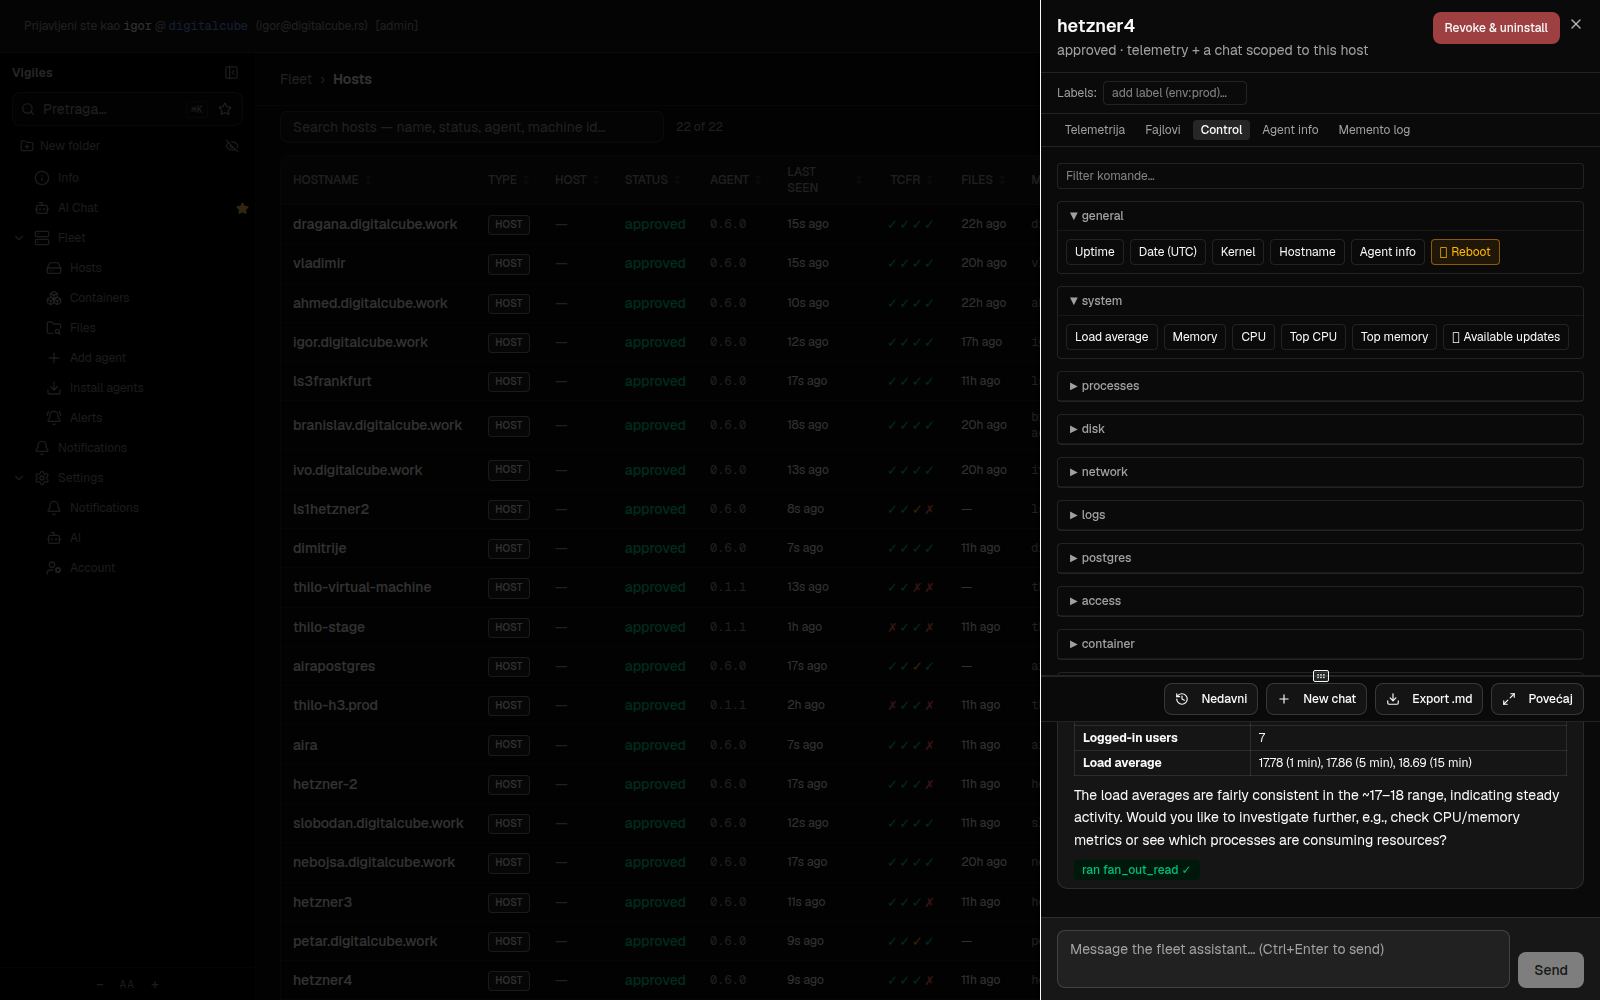Expand the postgres command group
The image size is (1600, 1000).
[1320, 558]
